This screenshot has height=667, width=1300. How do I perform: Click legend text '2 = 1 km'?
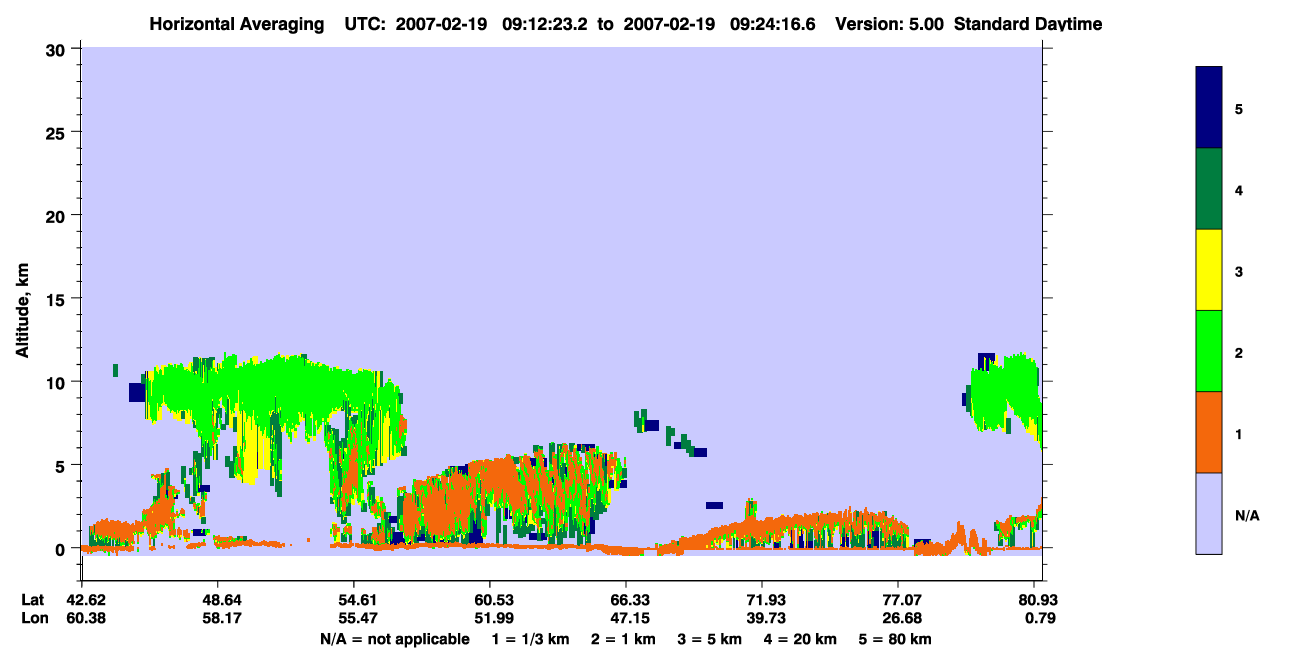[x=624, y=639]
